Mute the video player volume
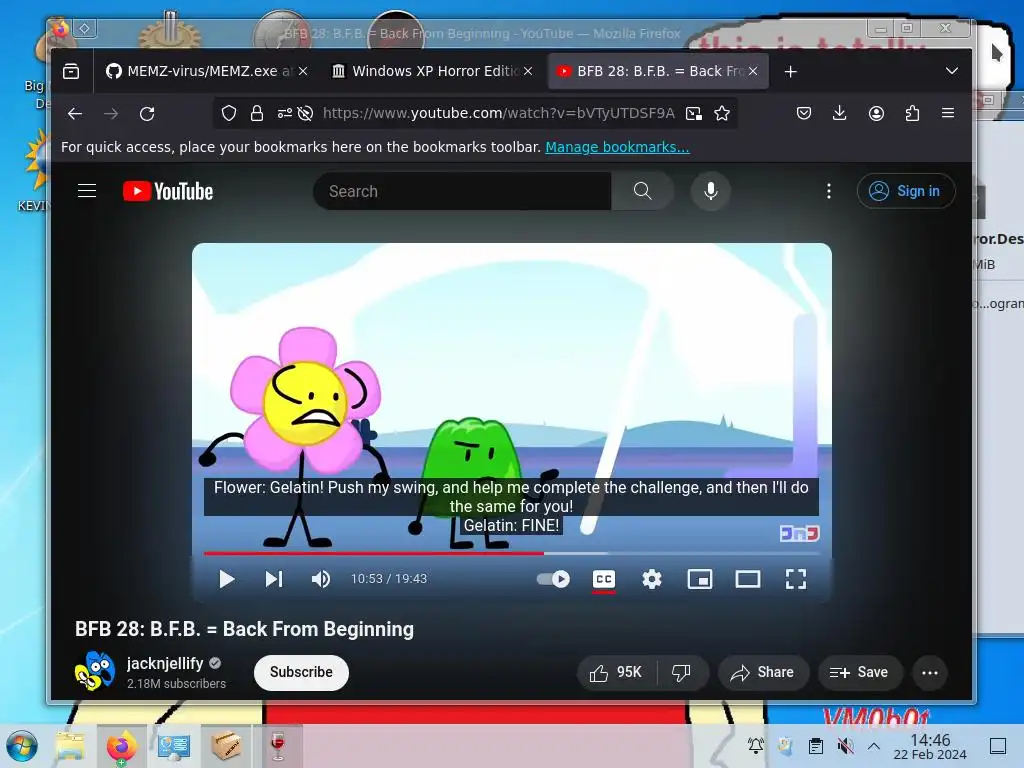Screen dimensions: 1024x768 (x=321, y=579)
